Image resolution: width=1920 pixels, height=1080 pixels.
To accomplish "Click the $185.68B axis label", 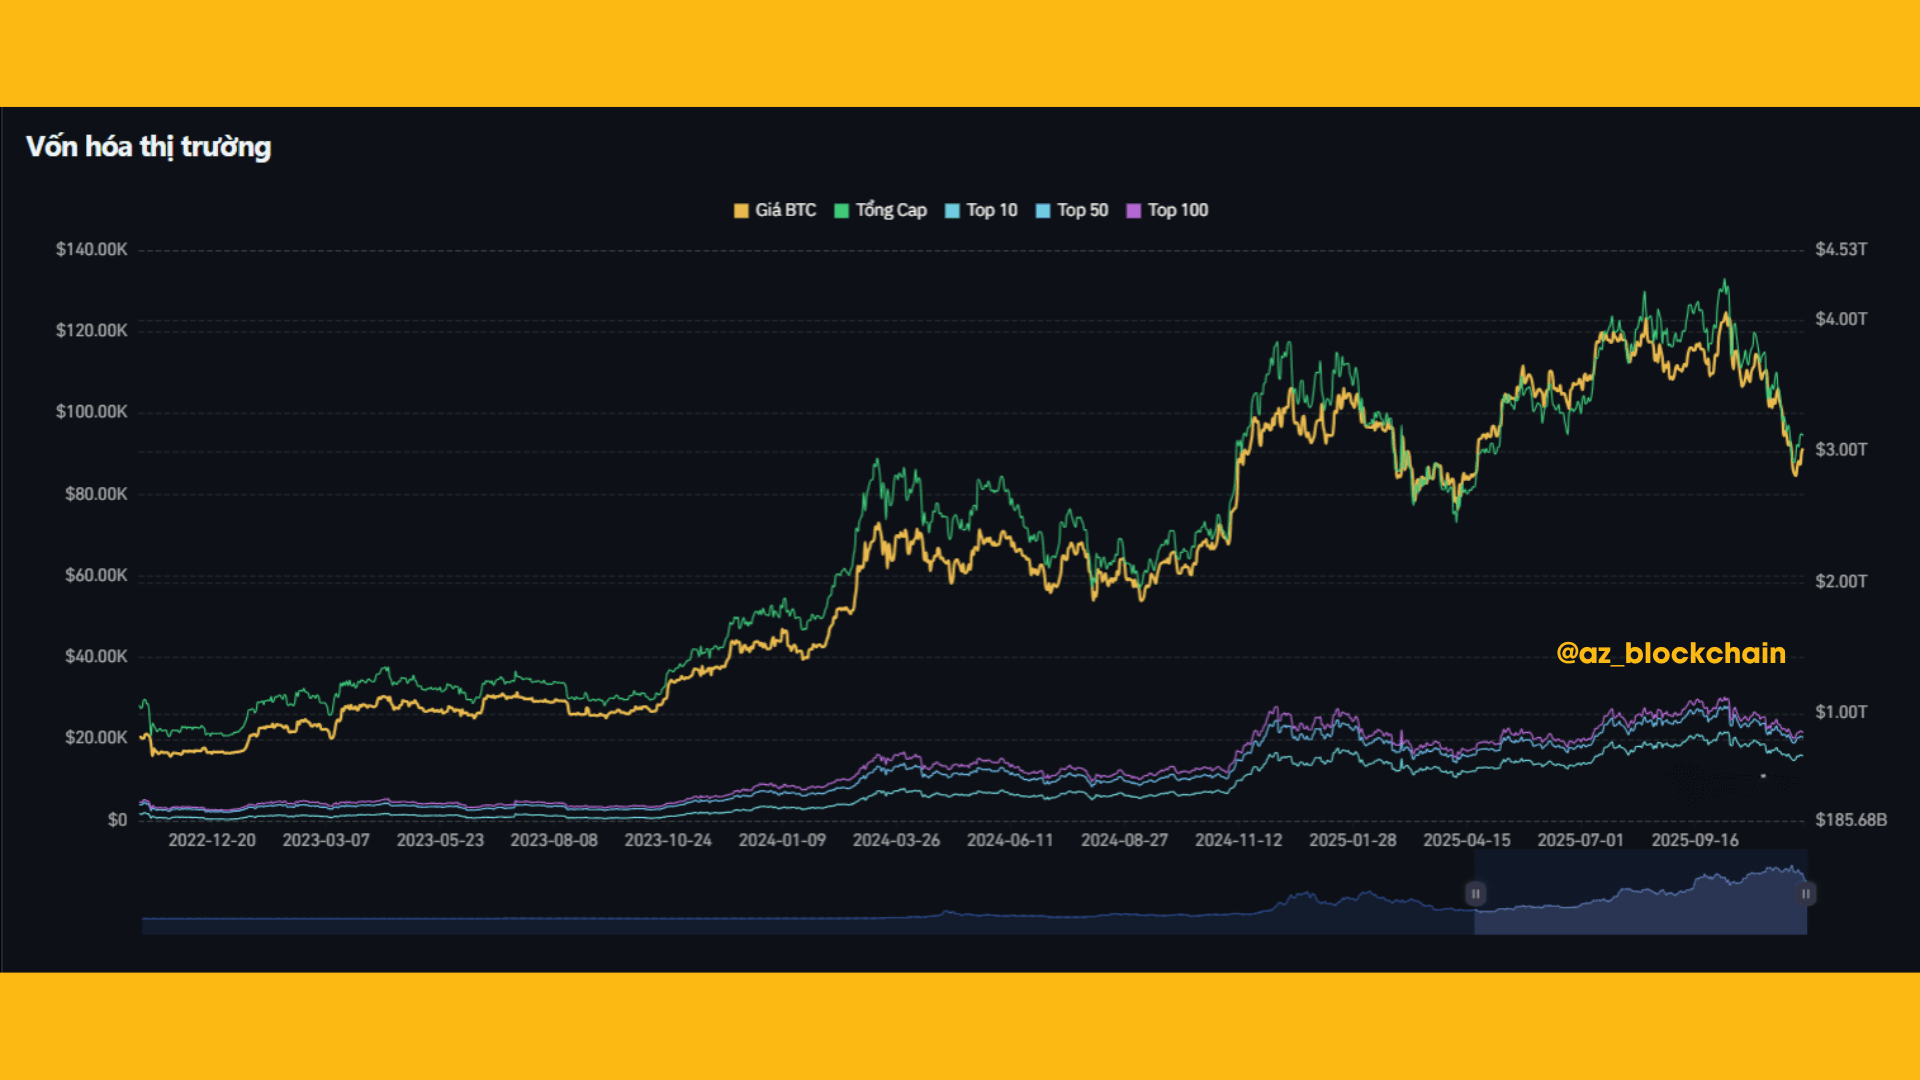I will [x=1851, y=820].
